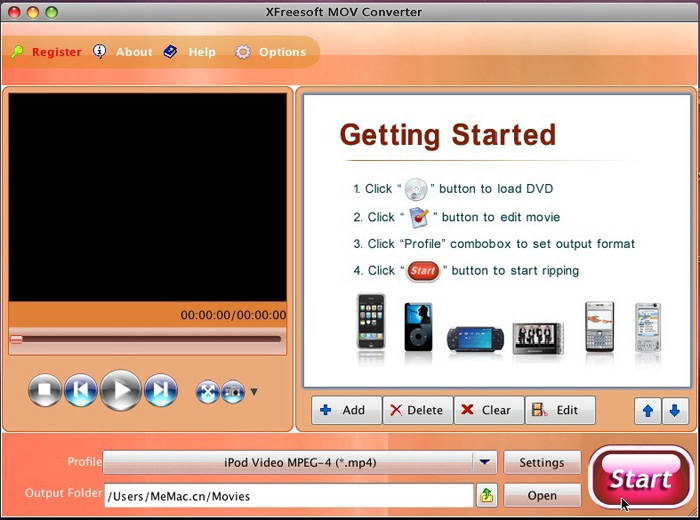
Task: Open the Settings dialog
Action: pyautogui.click(x=542, y=462)
